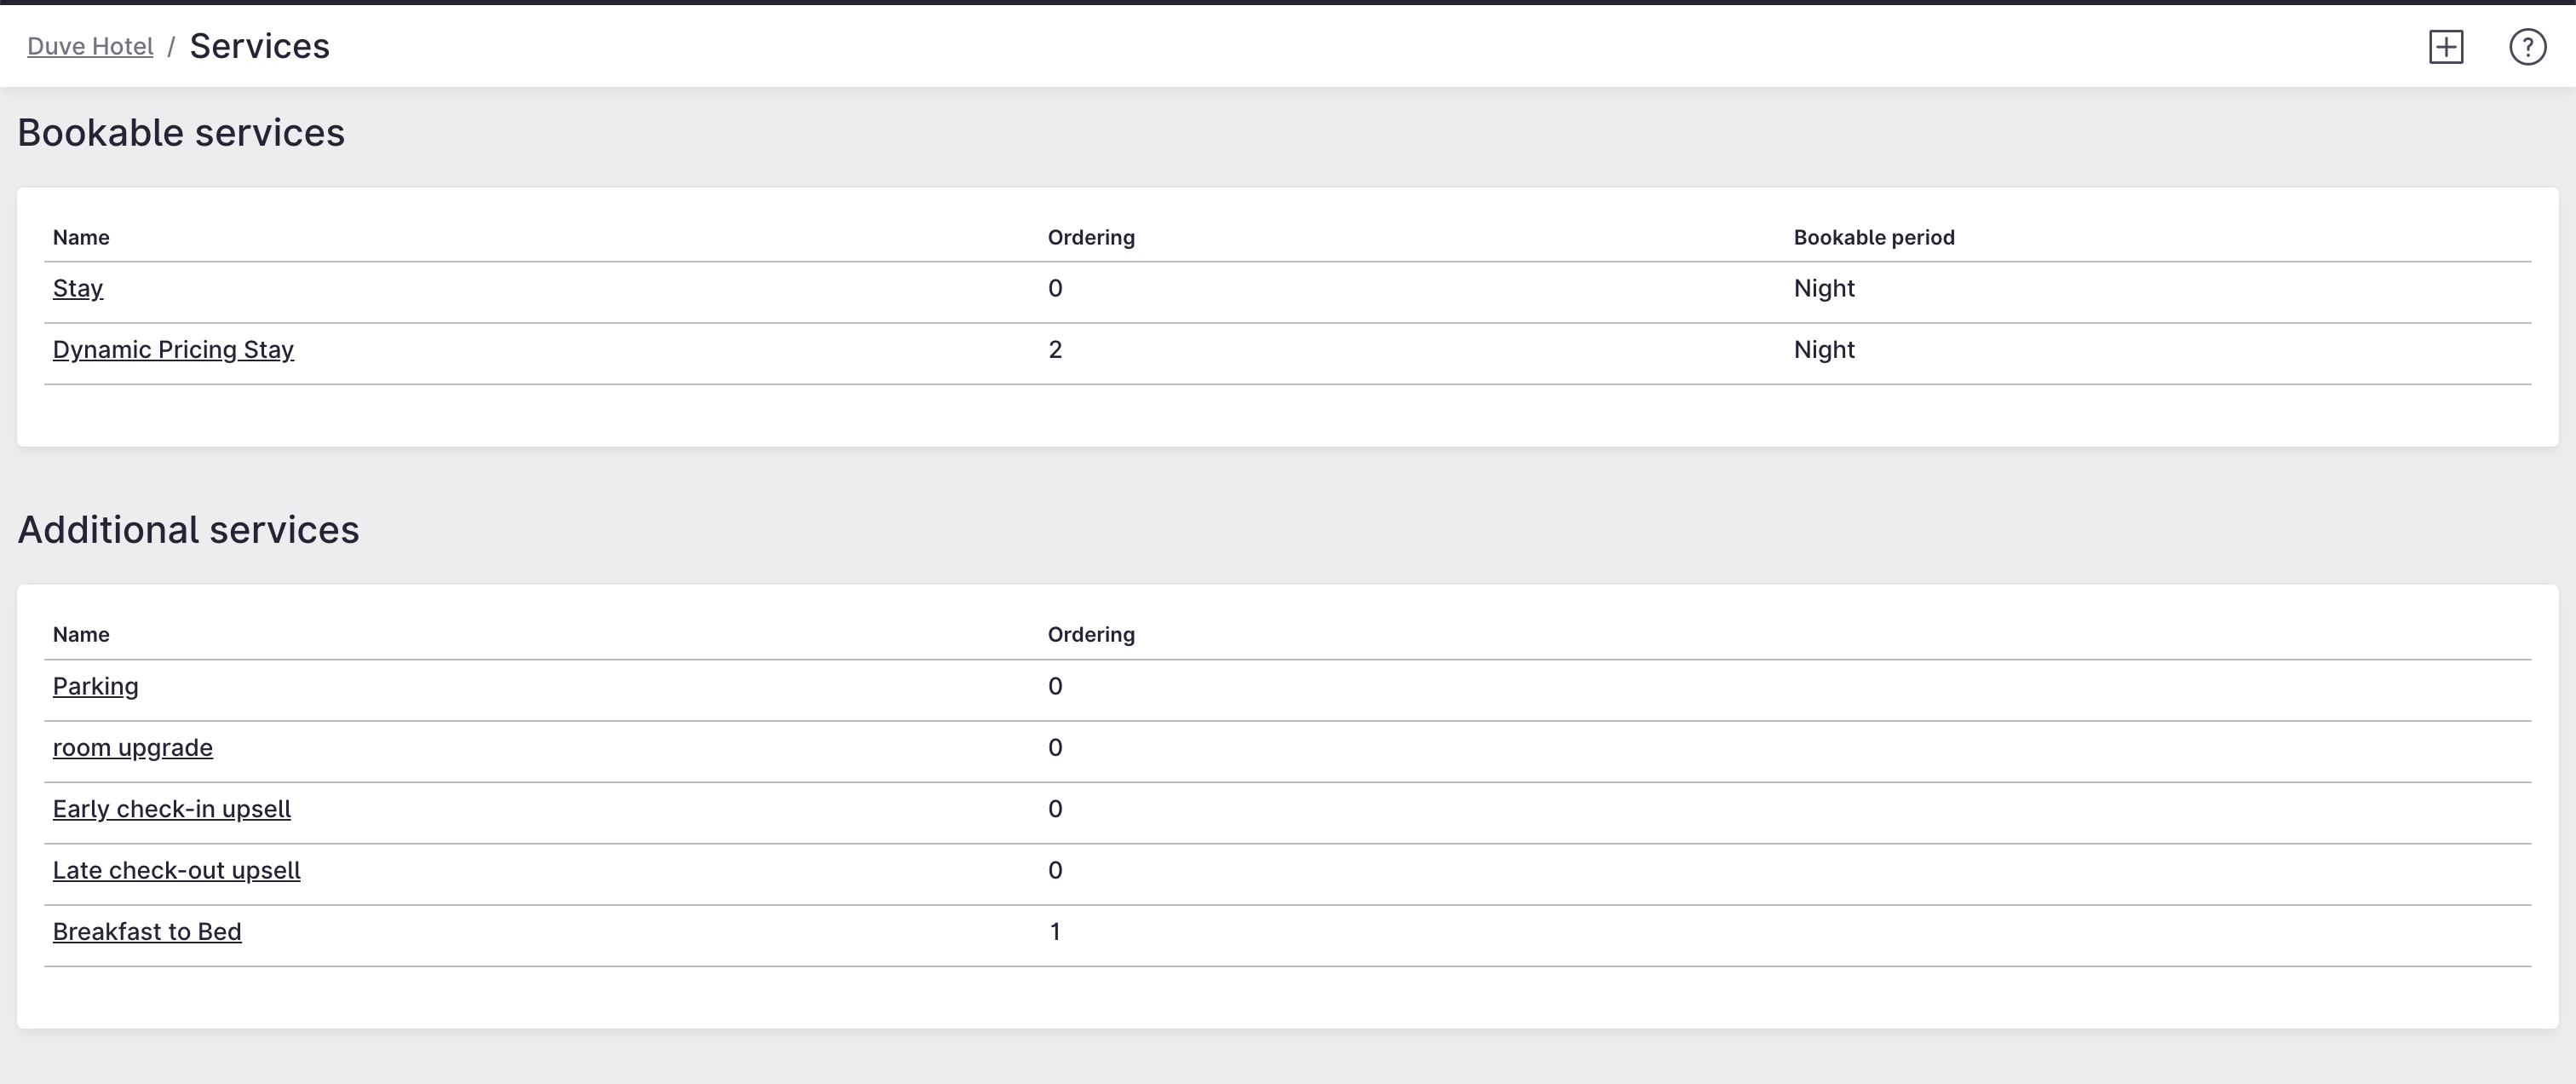The image size is (2576, 1084).
Task: Click Ordering header in Bookable services table
Action: [1090, 237]
